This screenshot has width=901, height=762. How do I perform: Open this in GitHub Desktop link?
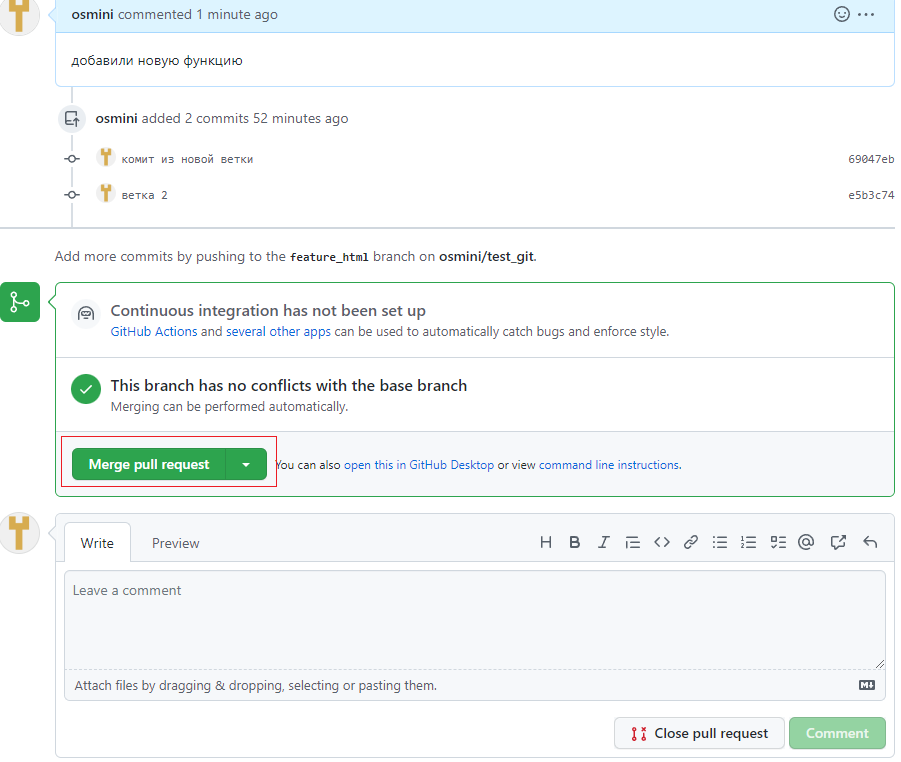click(418, 465)
